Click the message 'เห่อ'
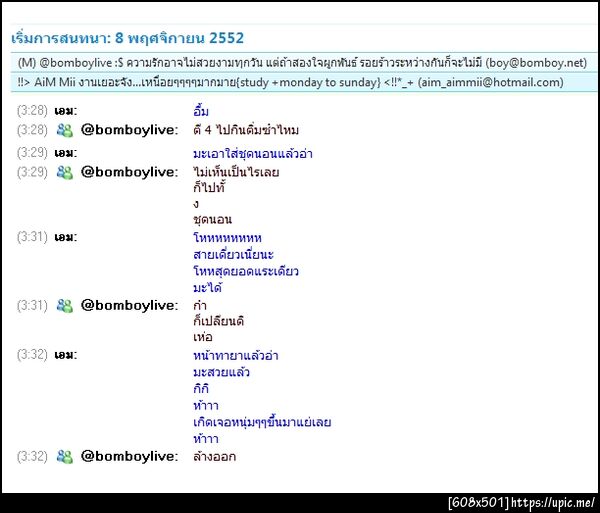 click(203, 337)
